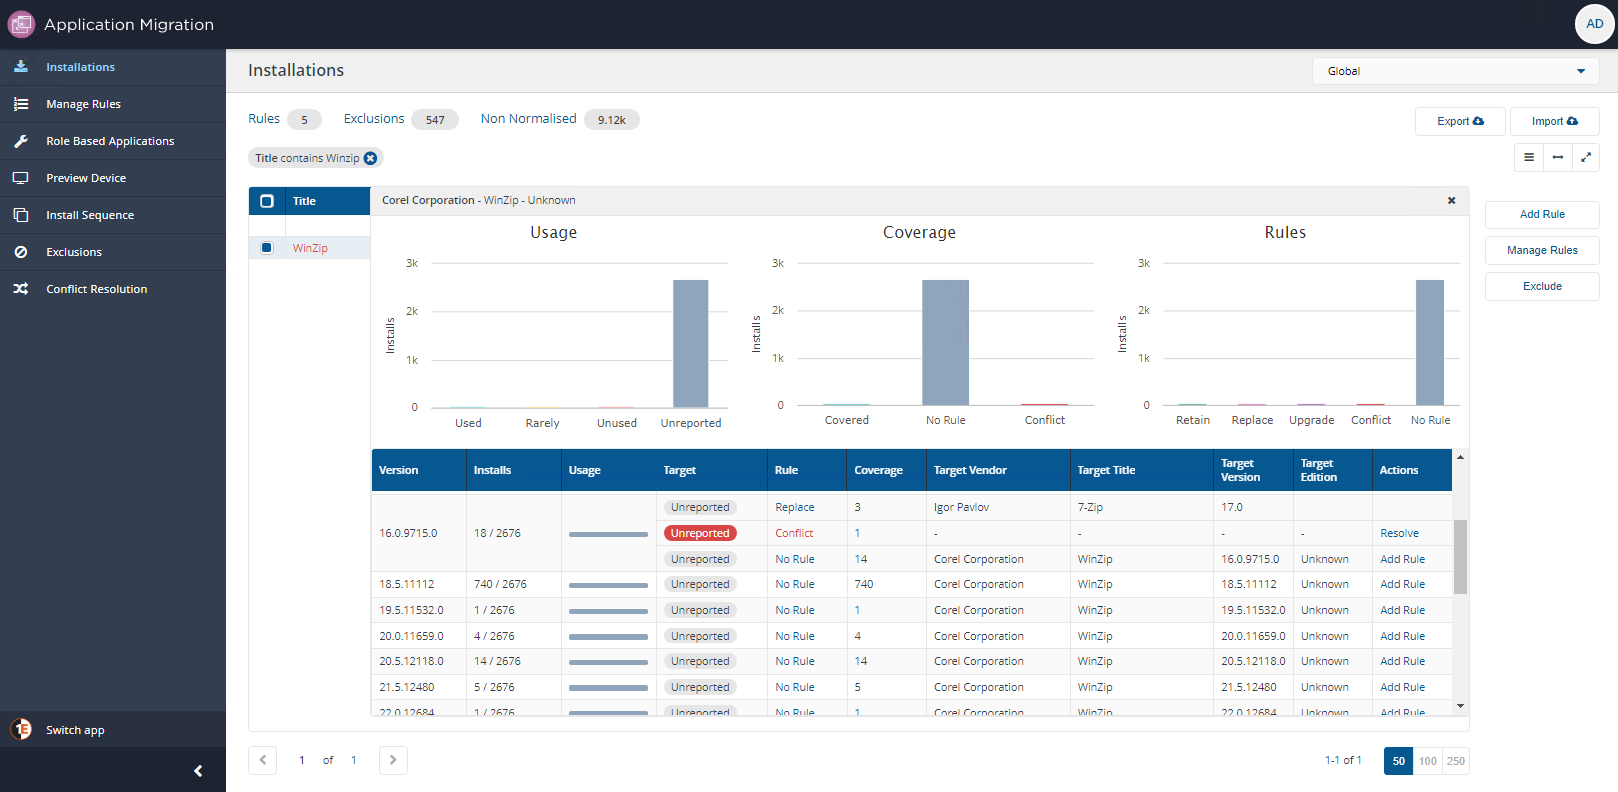Image resolution: width=1618 pixels, height=792 pixels.
Task: Click the Exclude button
Action: tap(1542, 286)
